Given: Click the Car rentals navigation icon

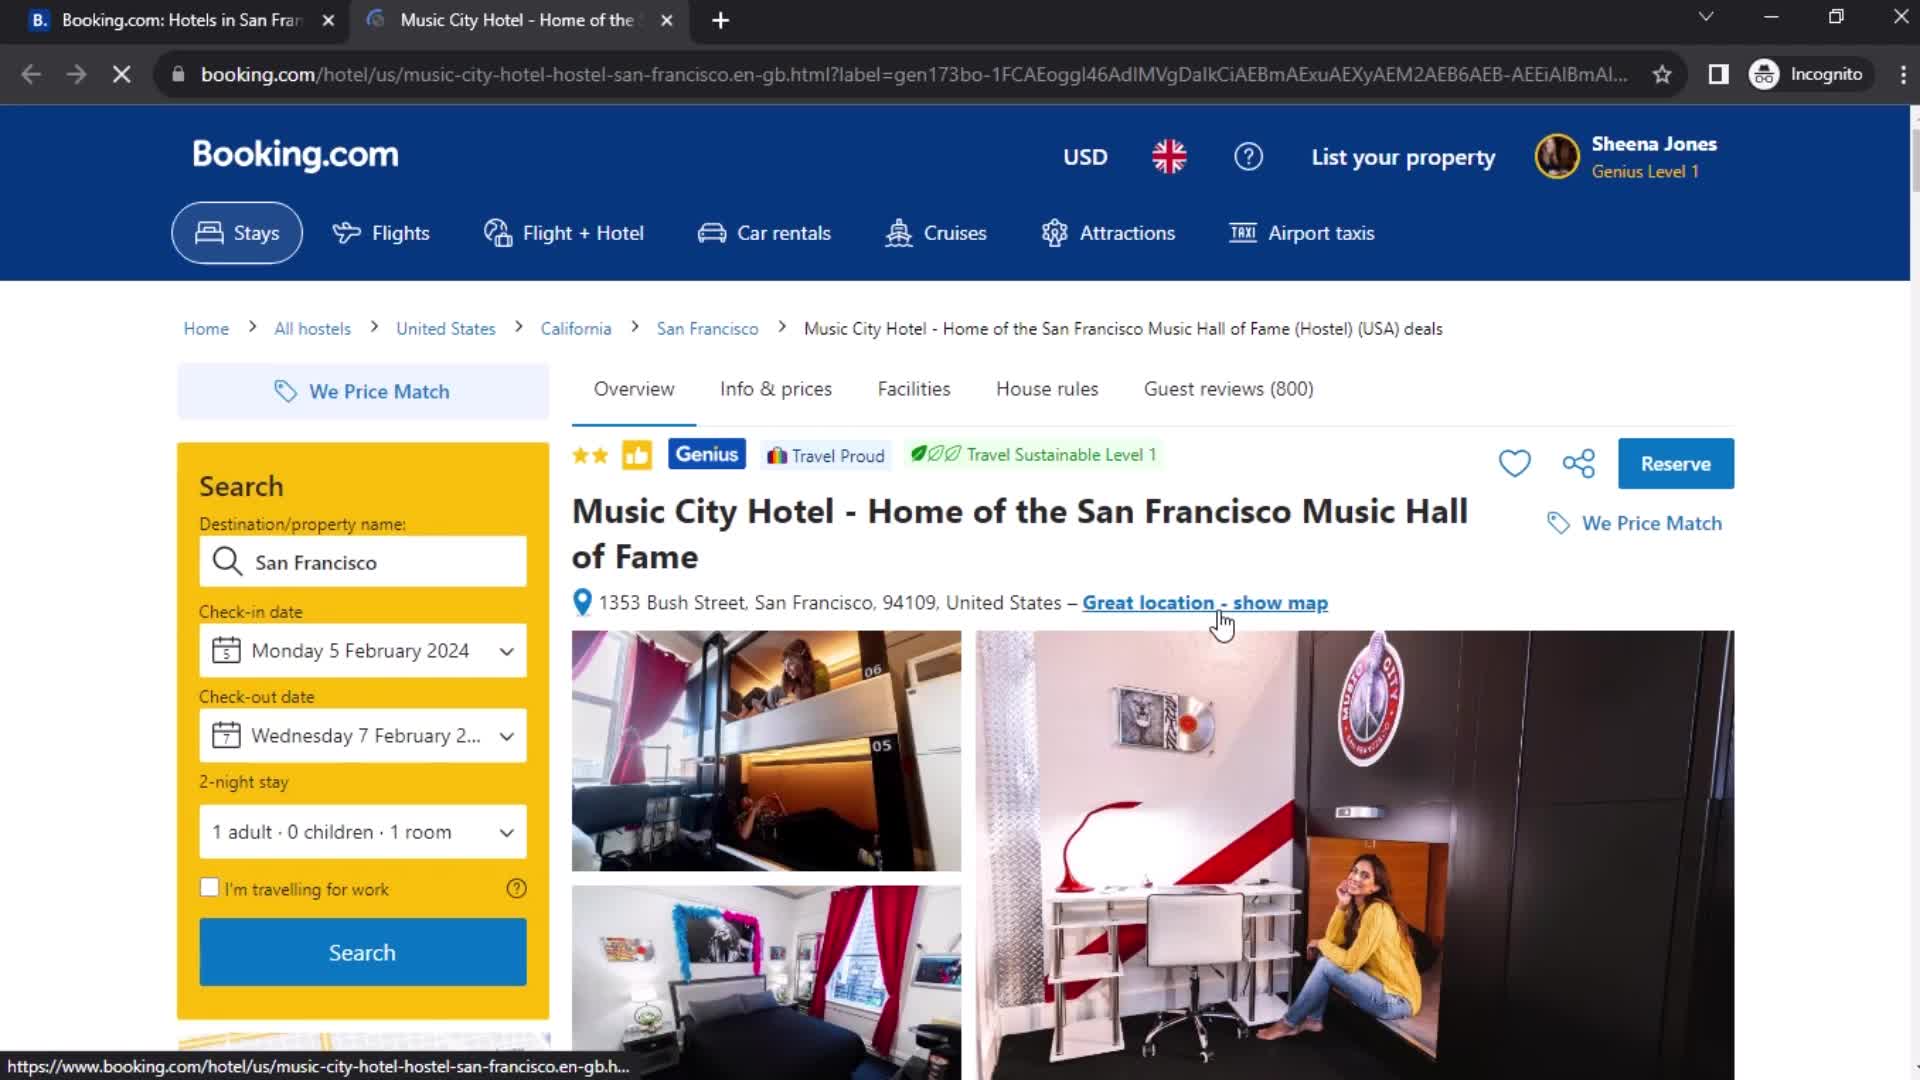Looking at the screenshot, I should click(x=712, y=233).
